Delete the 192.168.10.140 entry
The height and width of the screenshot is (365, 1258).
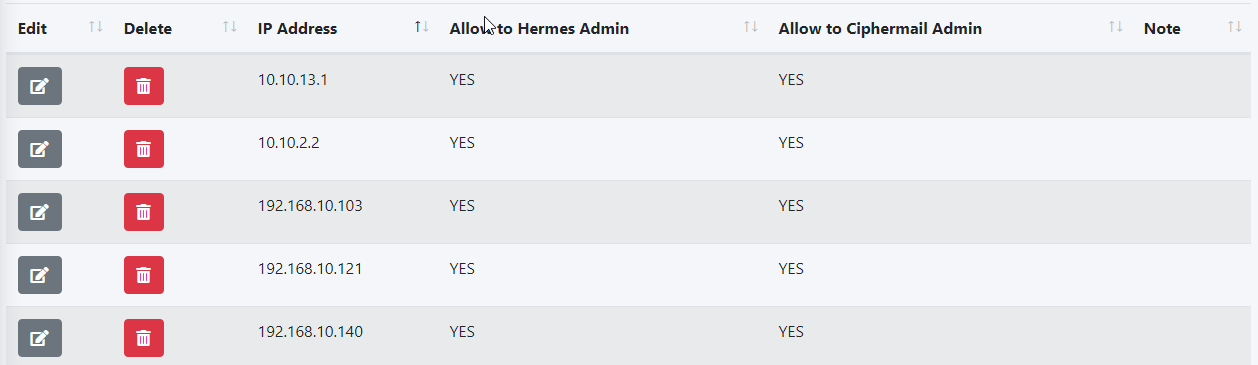(144, 338)
